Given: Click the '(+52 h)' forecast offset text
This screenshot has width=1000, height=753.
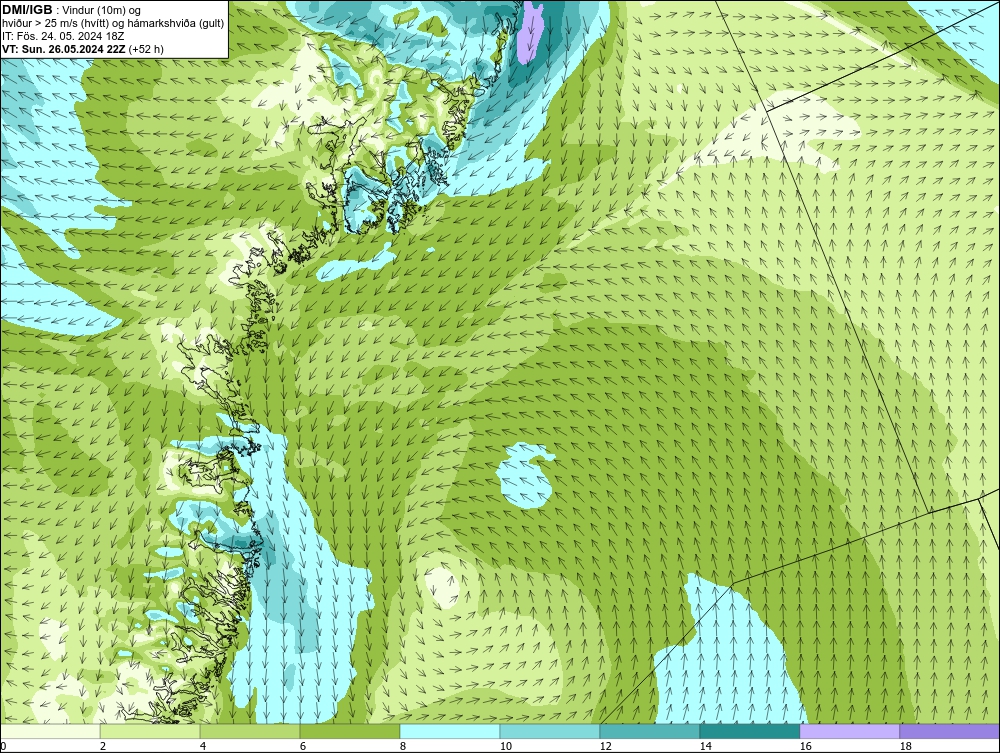Looking at the screenshot, I should (146, 49).
